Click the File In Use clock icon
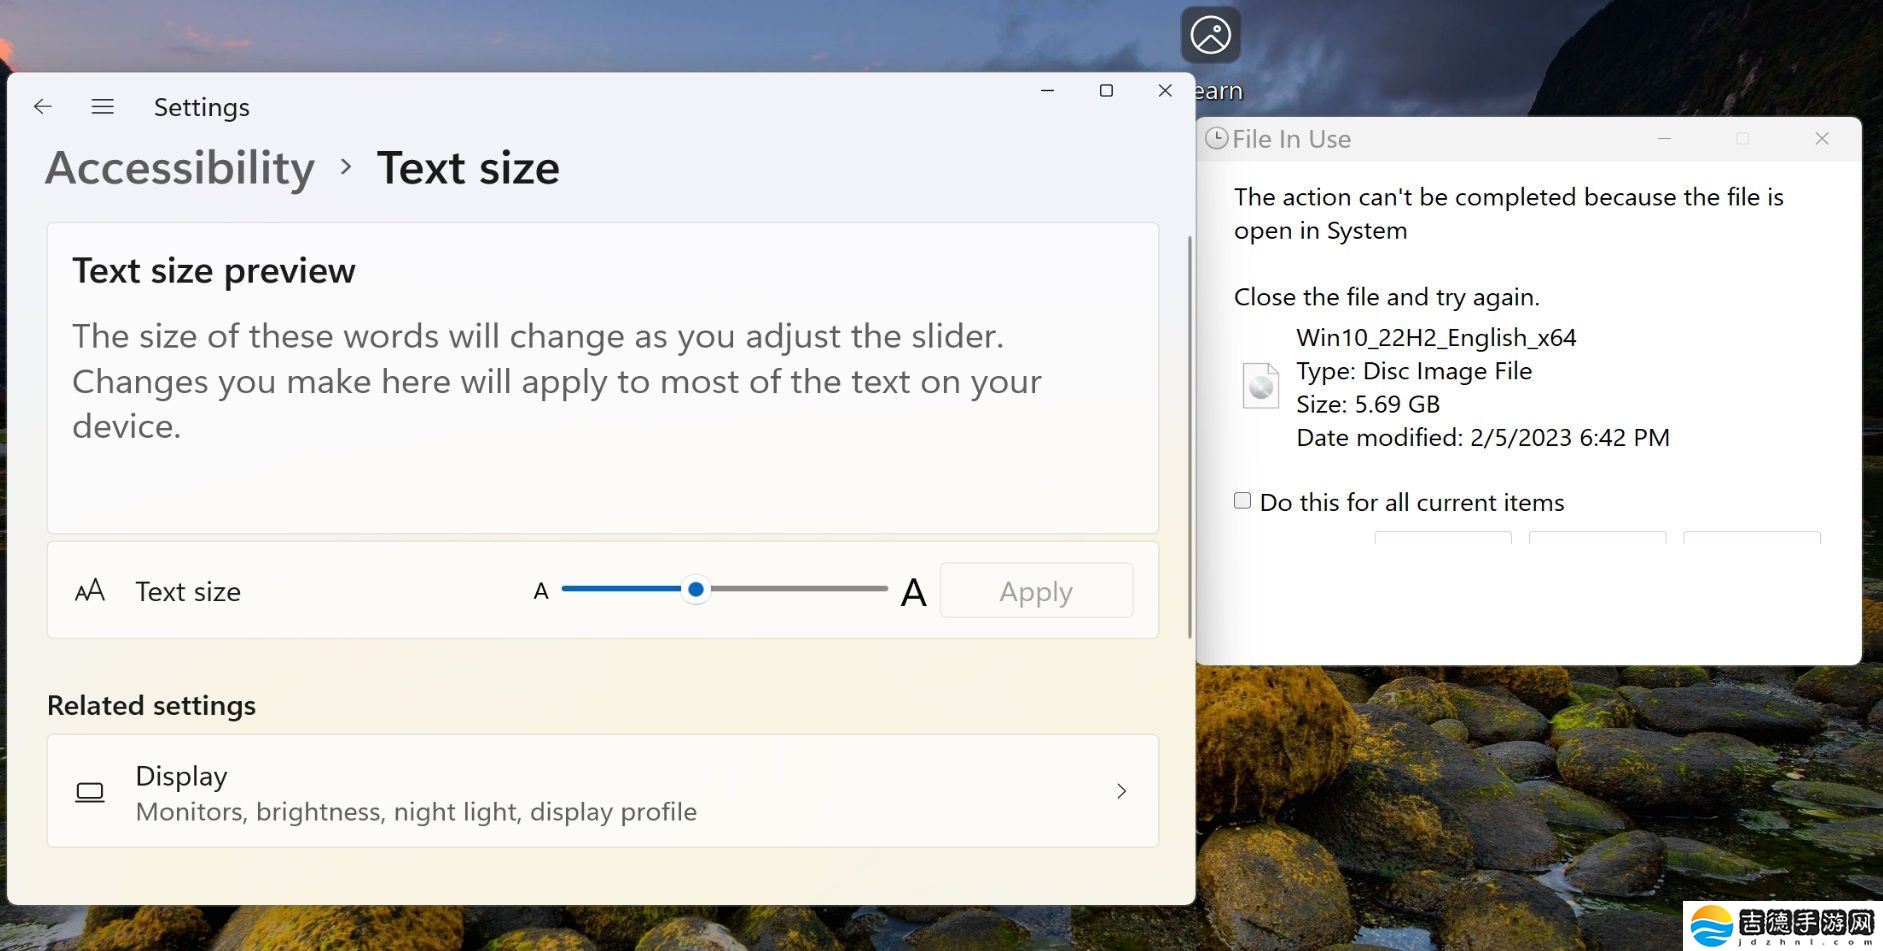 point(1216,139)
